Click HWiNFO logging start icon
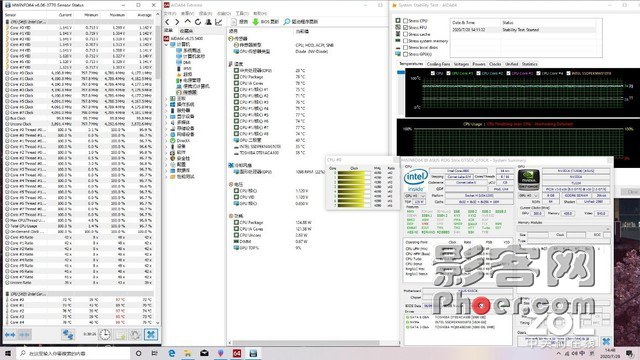The height and width of the screenshot is (360, 640). click(120, 335)
